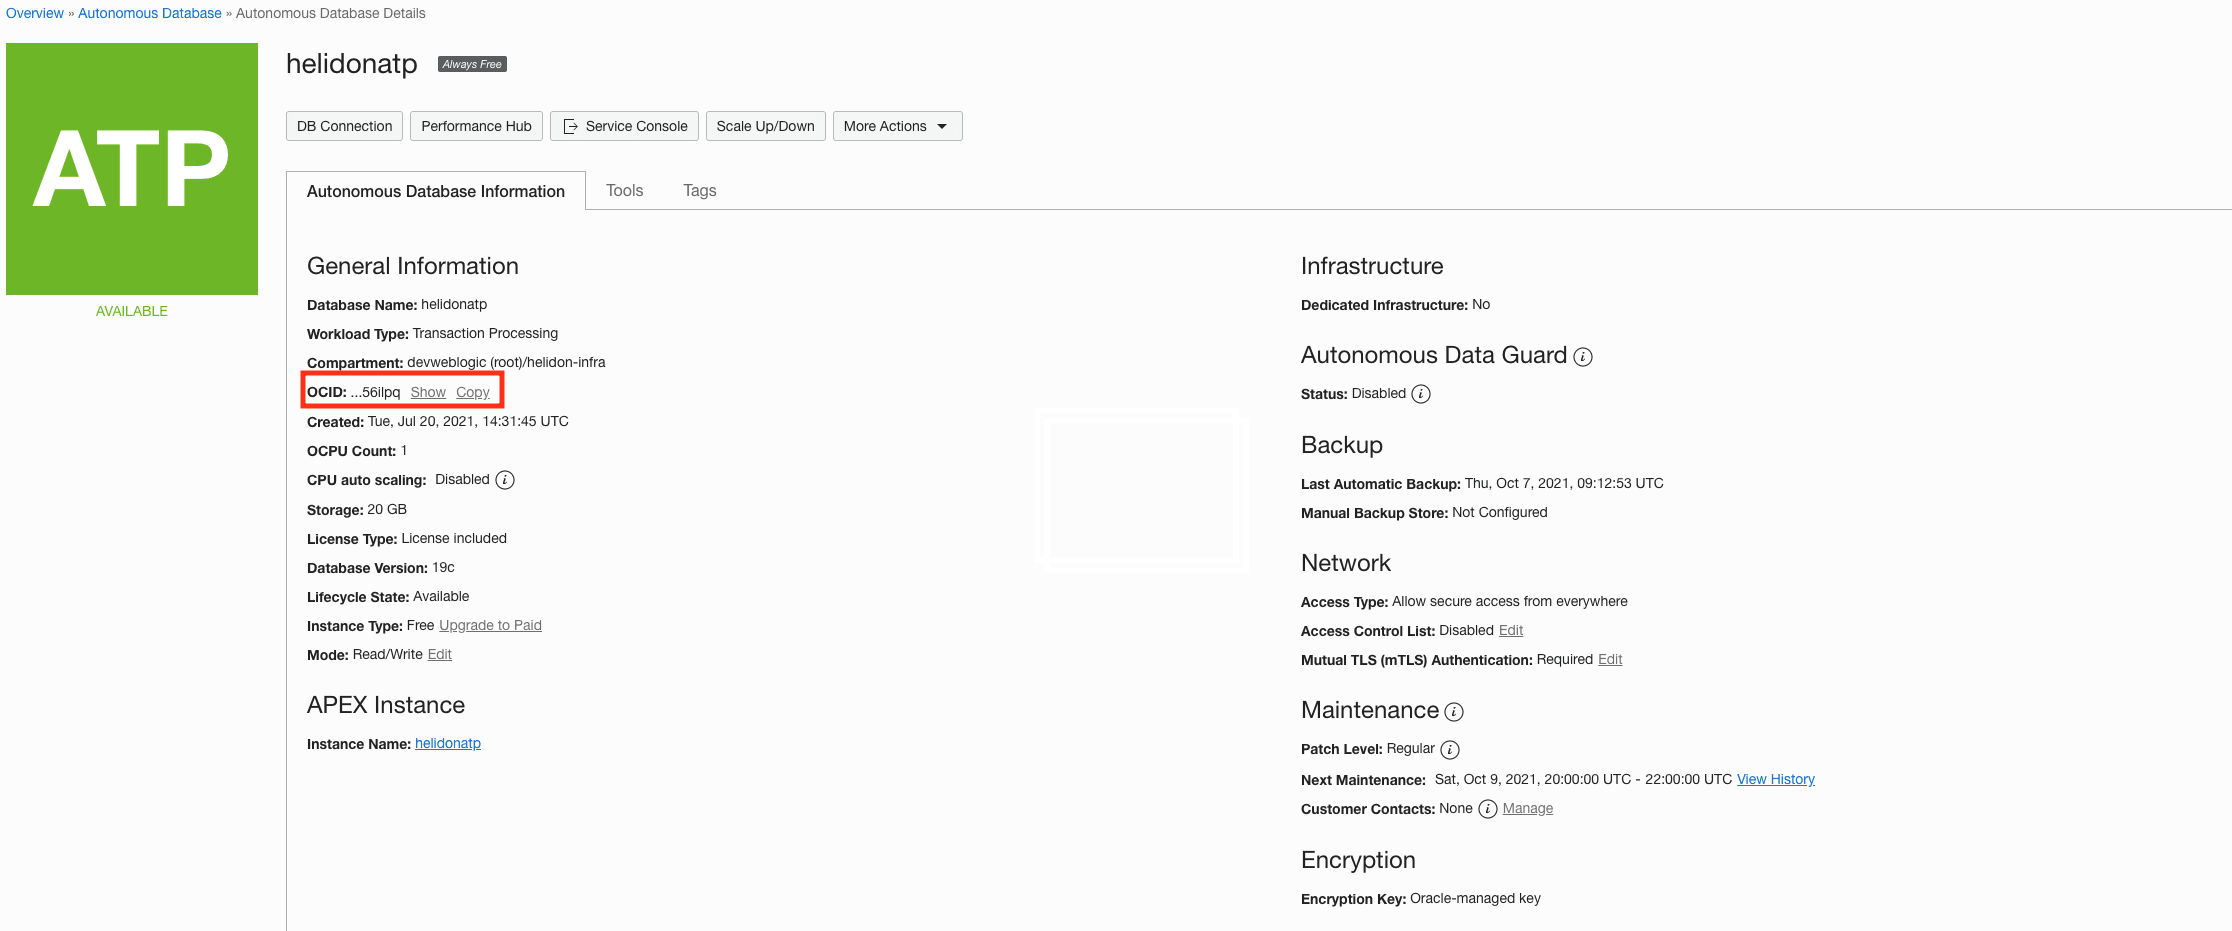Click info icon next to Data Guard Status Disabled
2232x931 pixels.
1421,394
